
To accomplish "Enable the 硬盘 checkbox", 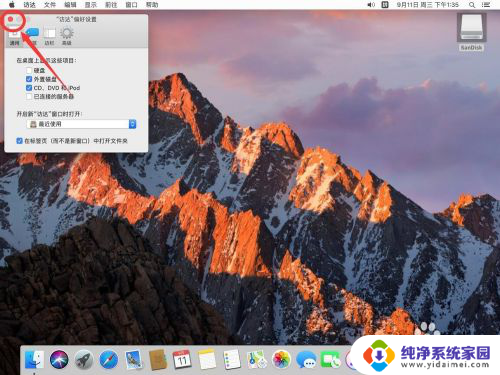I will click(x=29, y=70).
